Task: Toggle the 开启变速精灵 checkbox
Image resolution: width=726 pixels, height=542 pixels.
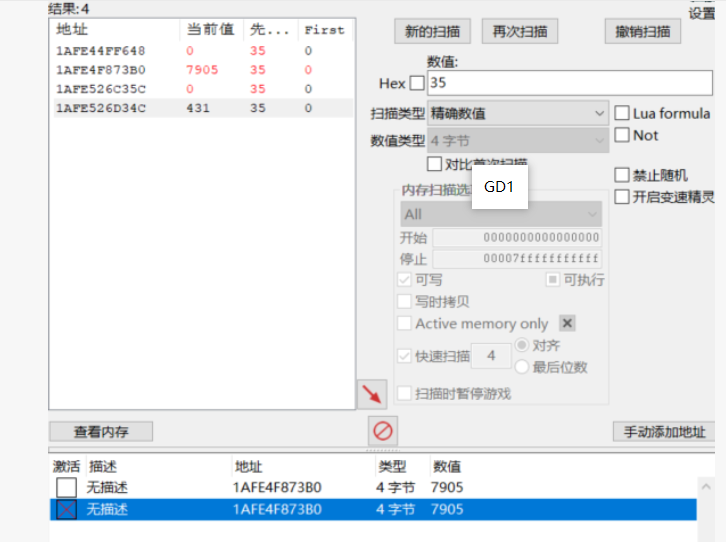Action: [x=622, y=197]
